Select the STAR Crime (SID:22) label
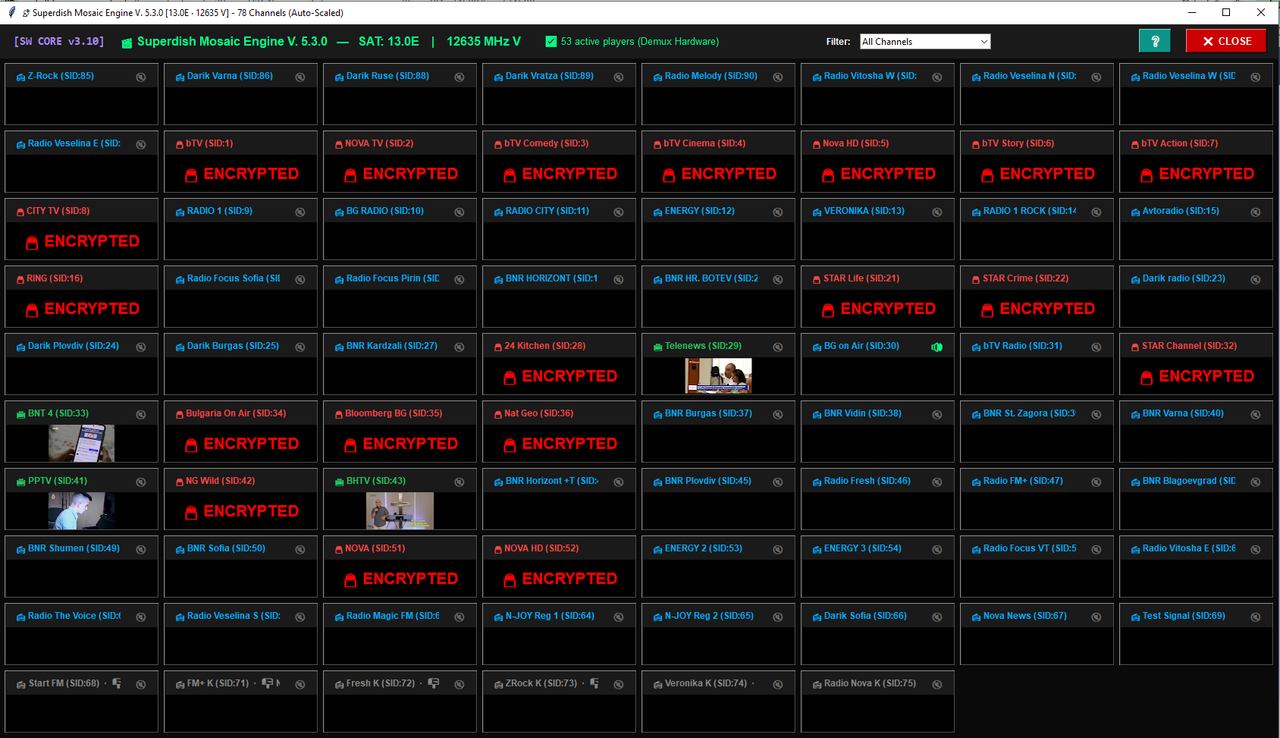 1025,279
